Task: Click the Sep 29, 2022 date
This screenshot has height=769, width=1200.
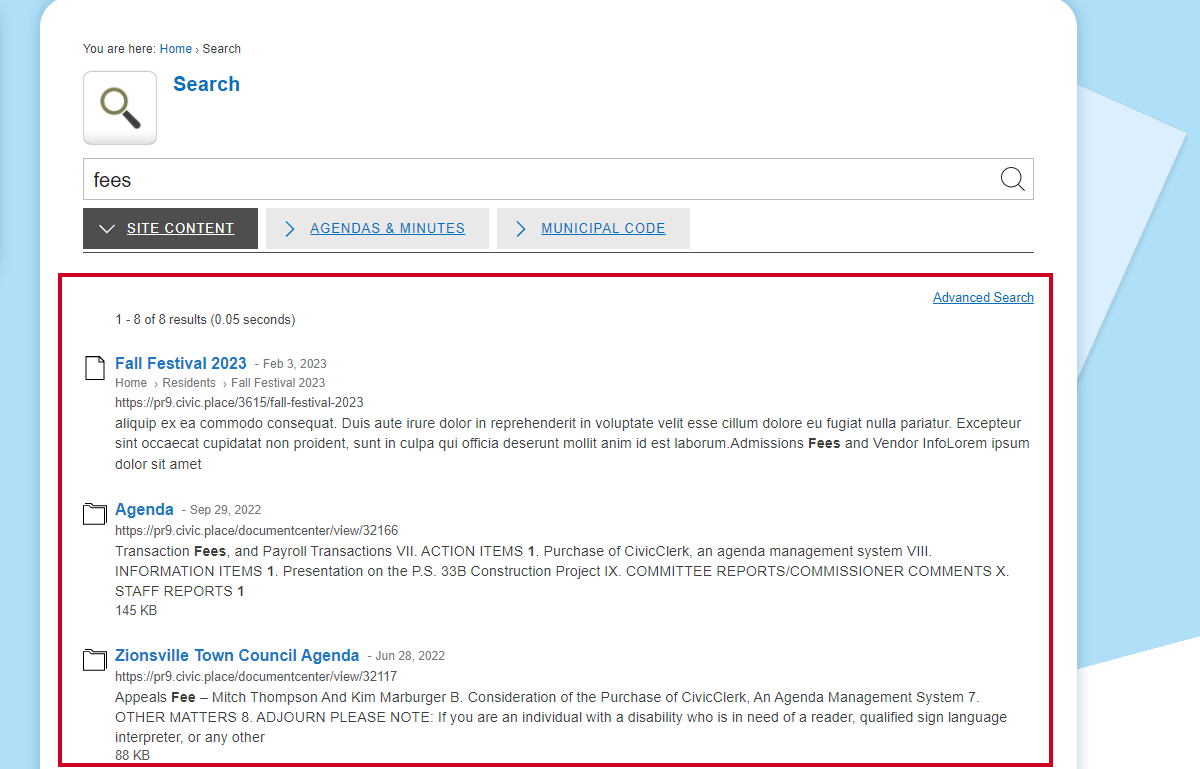Action: point(225,510)
